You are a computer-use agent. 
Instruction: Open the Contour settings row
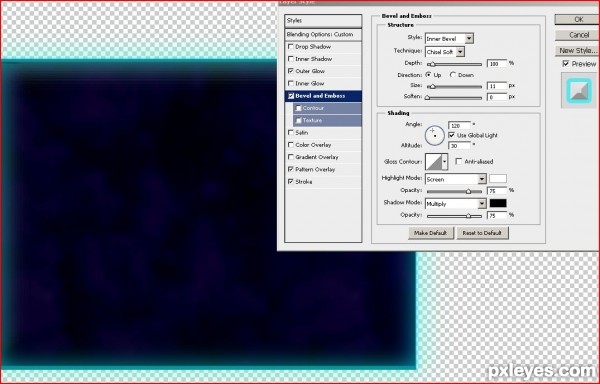tap(327, 108)
